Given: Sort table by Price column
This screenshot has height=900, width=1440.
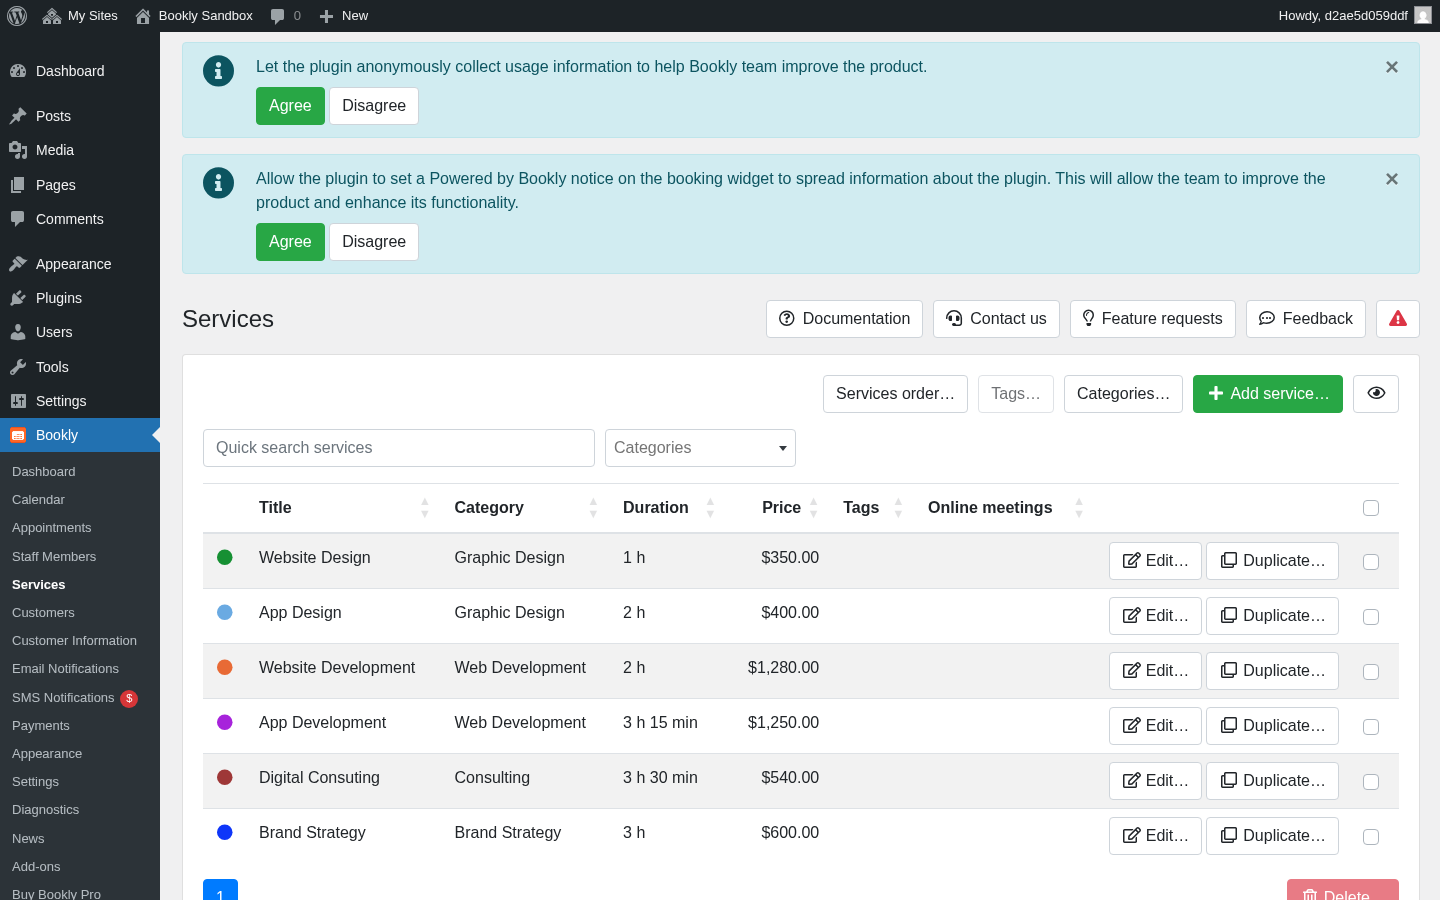Looking at the screenshot, I should (x=781, y=508).
